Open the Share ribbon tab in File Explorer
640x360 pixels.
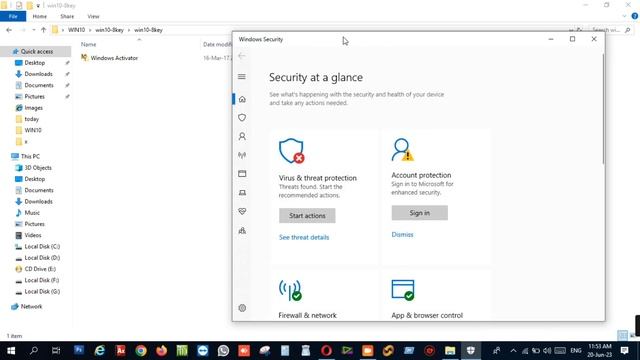tap(67, 16)
